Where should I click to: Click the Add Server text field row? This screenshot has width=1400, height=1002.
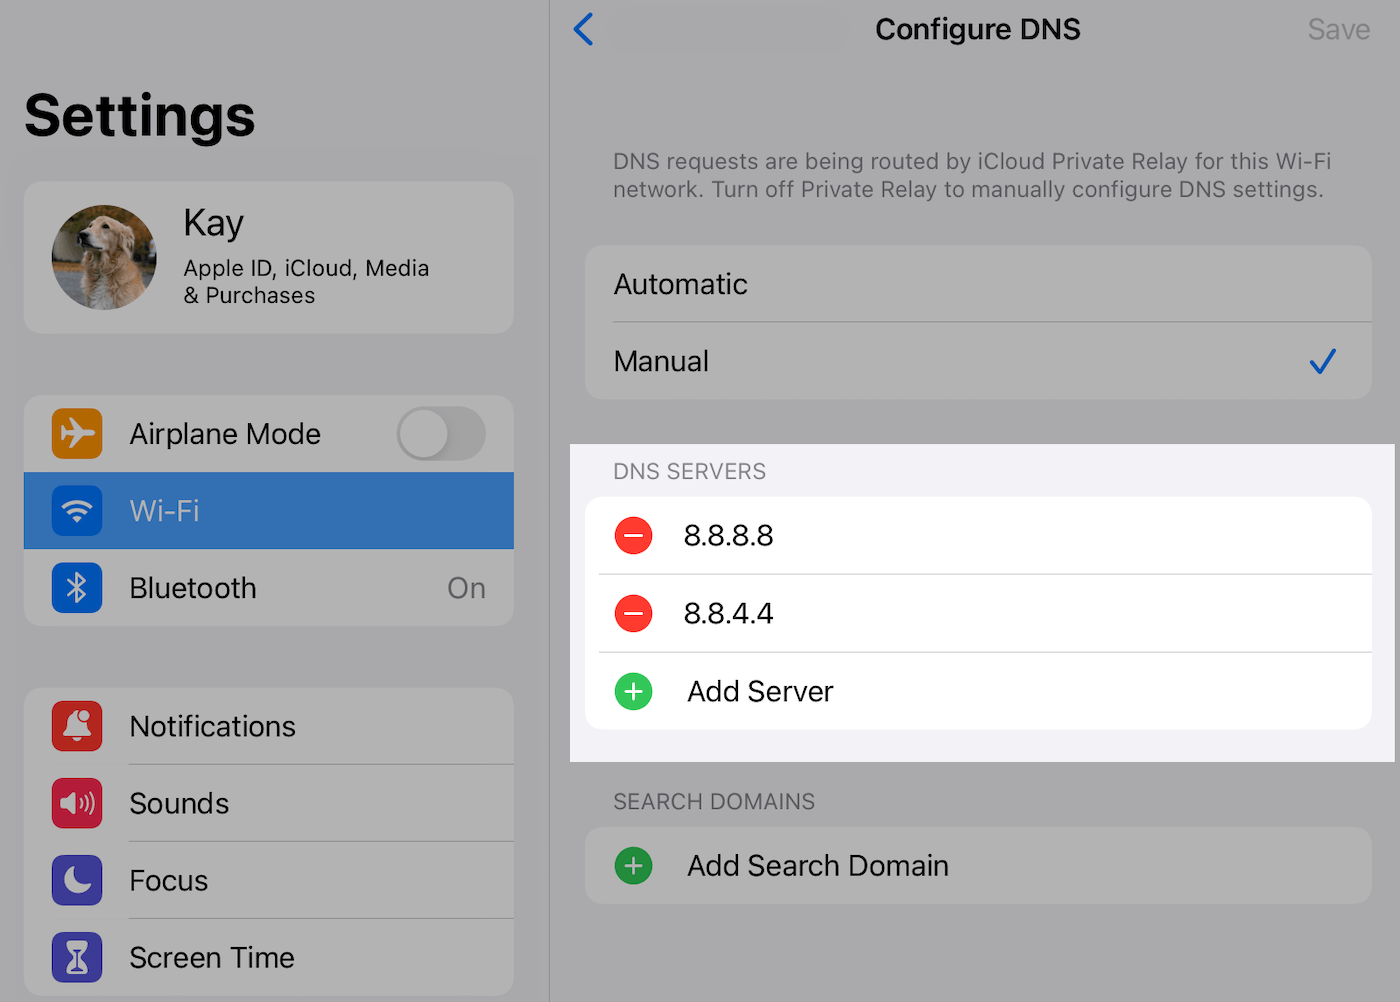coord(760,691)
